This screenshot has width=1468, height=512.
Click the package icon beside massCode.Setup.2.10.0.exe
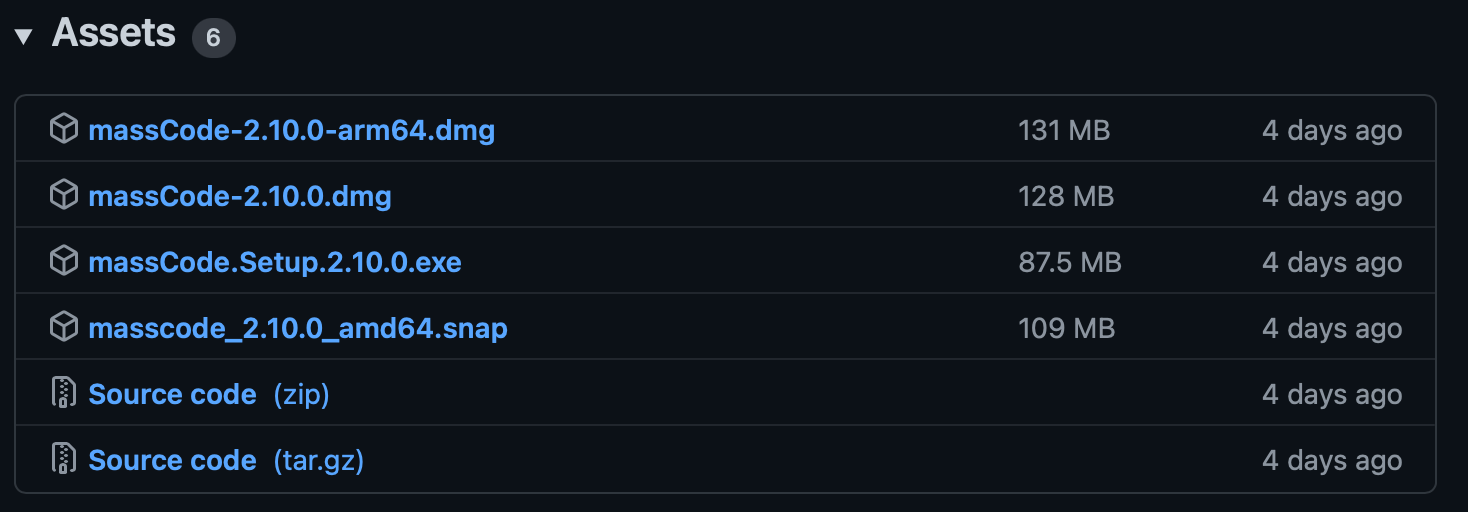pyautogui.click(x=64, y=261)
